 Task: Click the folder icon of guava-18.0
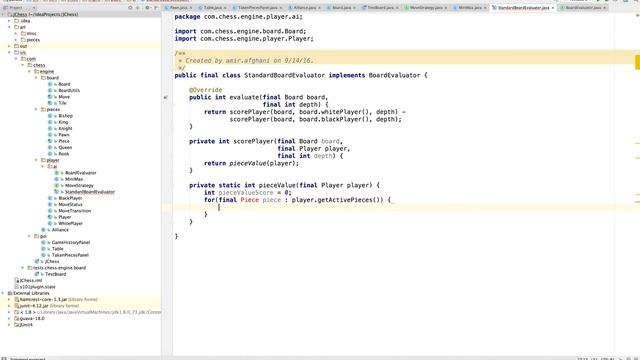(x=17, y=318)
